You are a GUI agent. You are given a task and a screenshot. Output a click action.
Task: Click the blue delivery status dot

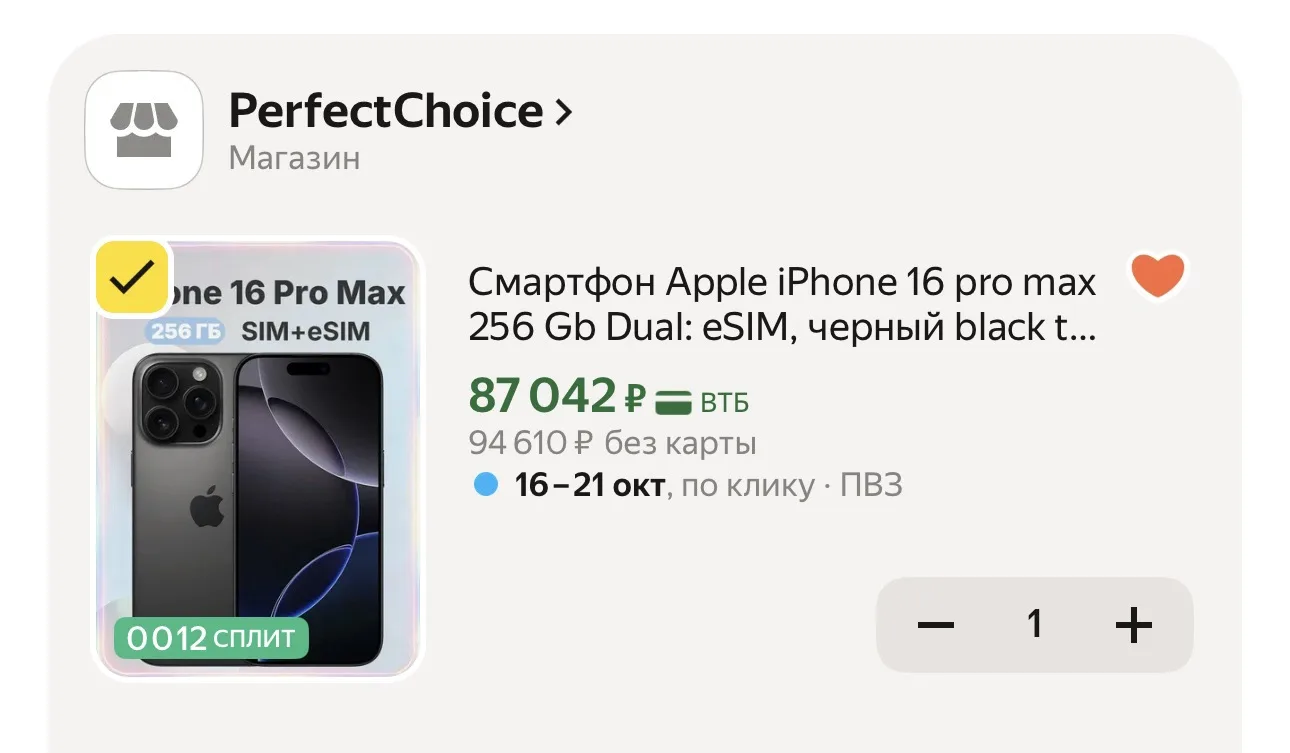click(x=485, y=486)
